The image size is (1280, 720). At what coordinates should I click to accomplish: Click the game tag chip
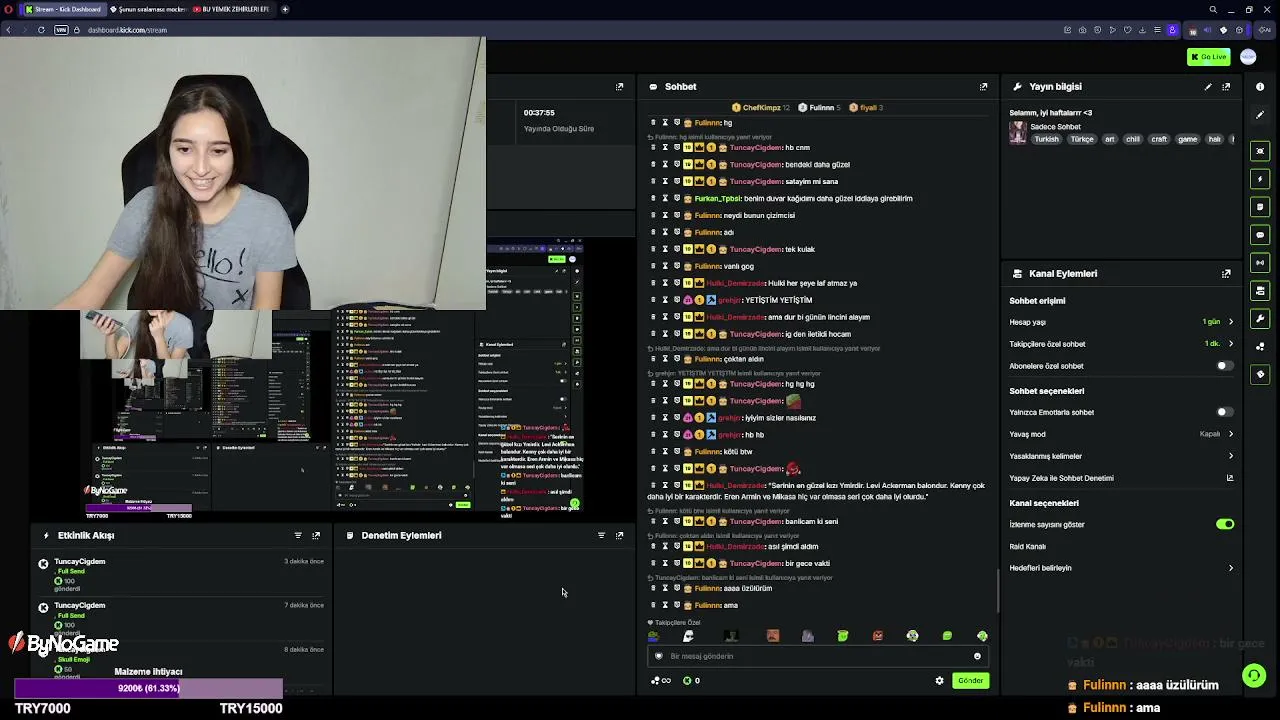(1188, 140)
